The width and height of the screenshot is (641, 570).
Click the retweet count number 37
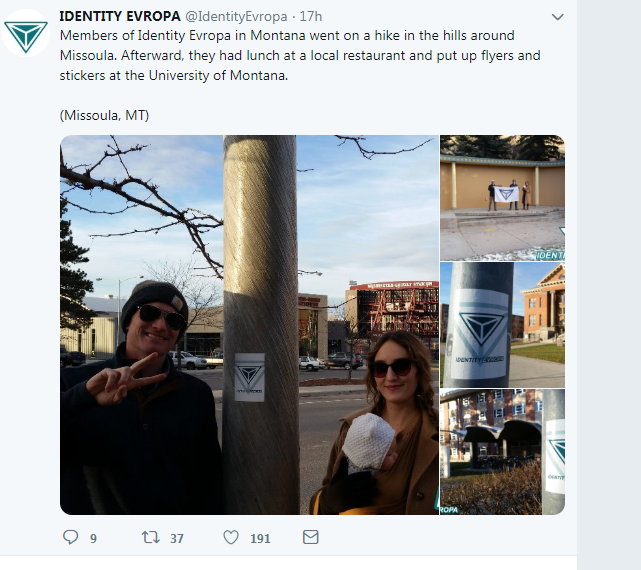177,539
